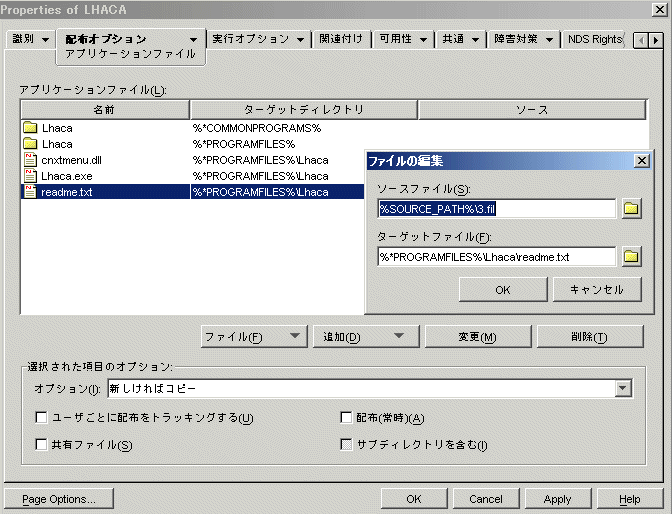Click folder icon in the %*PROGRAMFILES% Lhaca row

30,144
